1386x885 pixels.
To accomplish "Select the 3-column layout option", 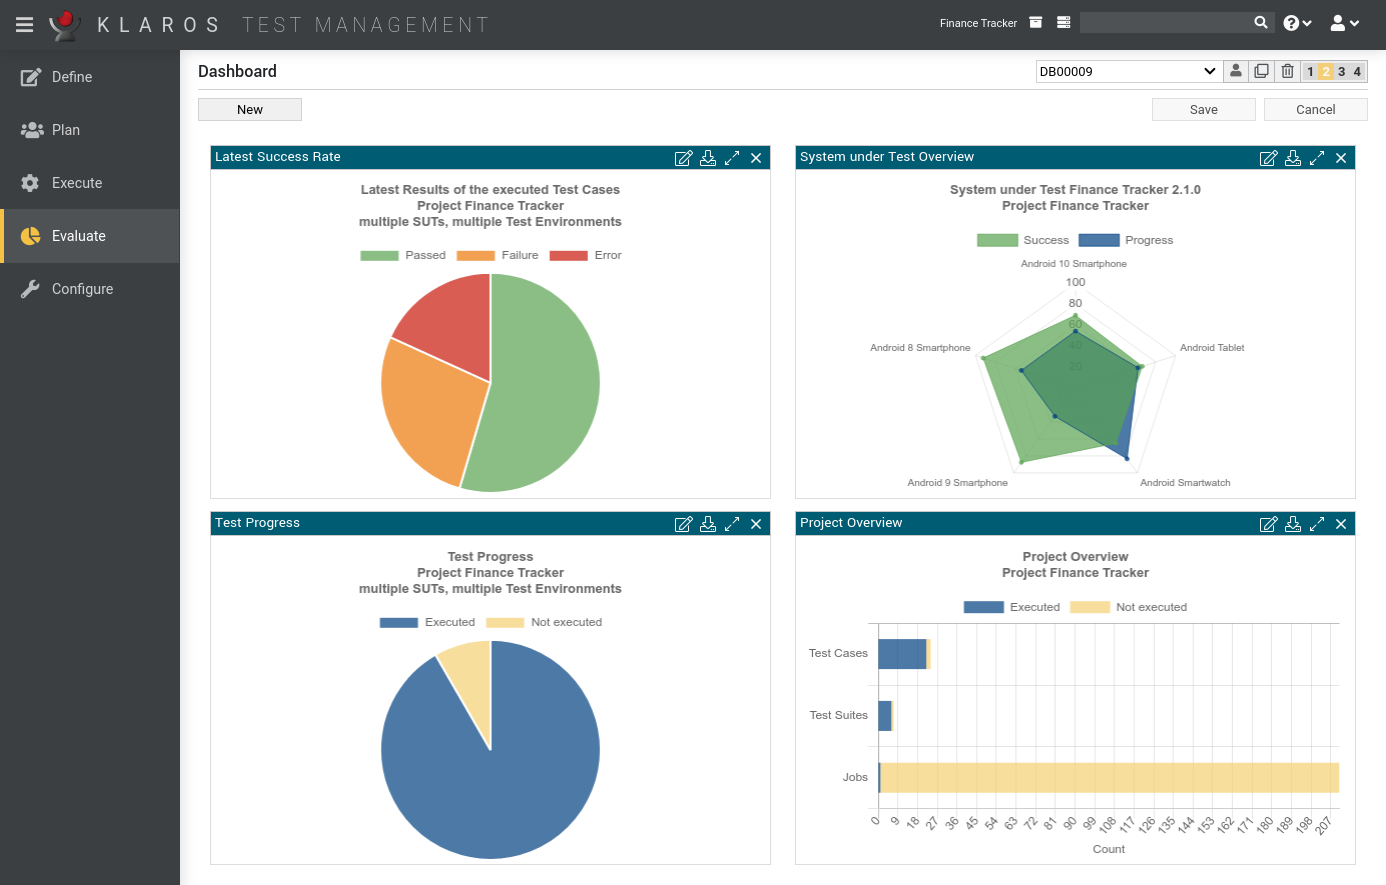I will pyautogui.click(x=1342, y=72).
